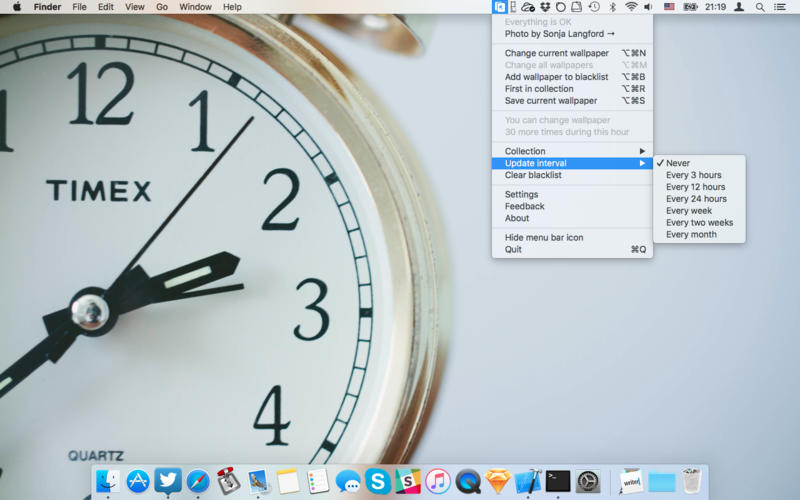This screenshot has height=500, width=800.
Task: Open the wallpaper app Settings
Action: click(x=521, y=195)
